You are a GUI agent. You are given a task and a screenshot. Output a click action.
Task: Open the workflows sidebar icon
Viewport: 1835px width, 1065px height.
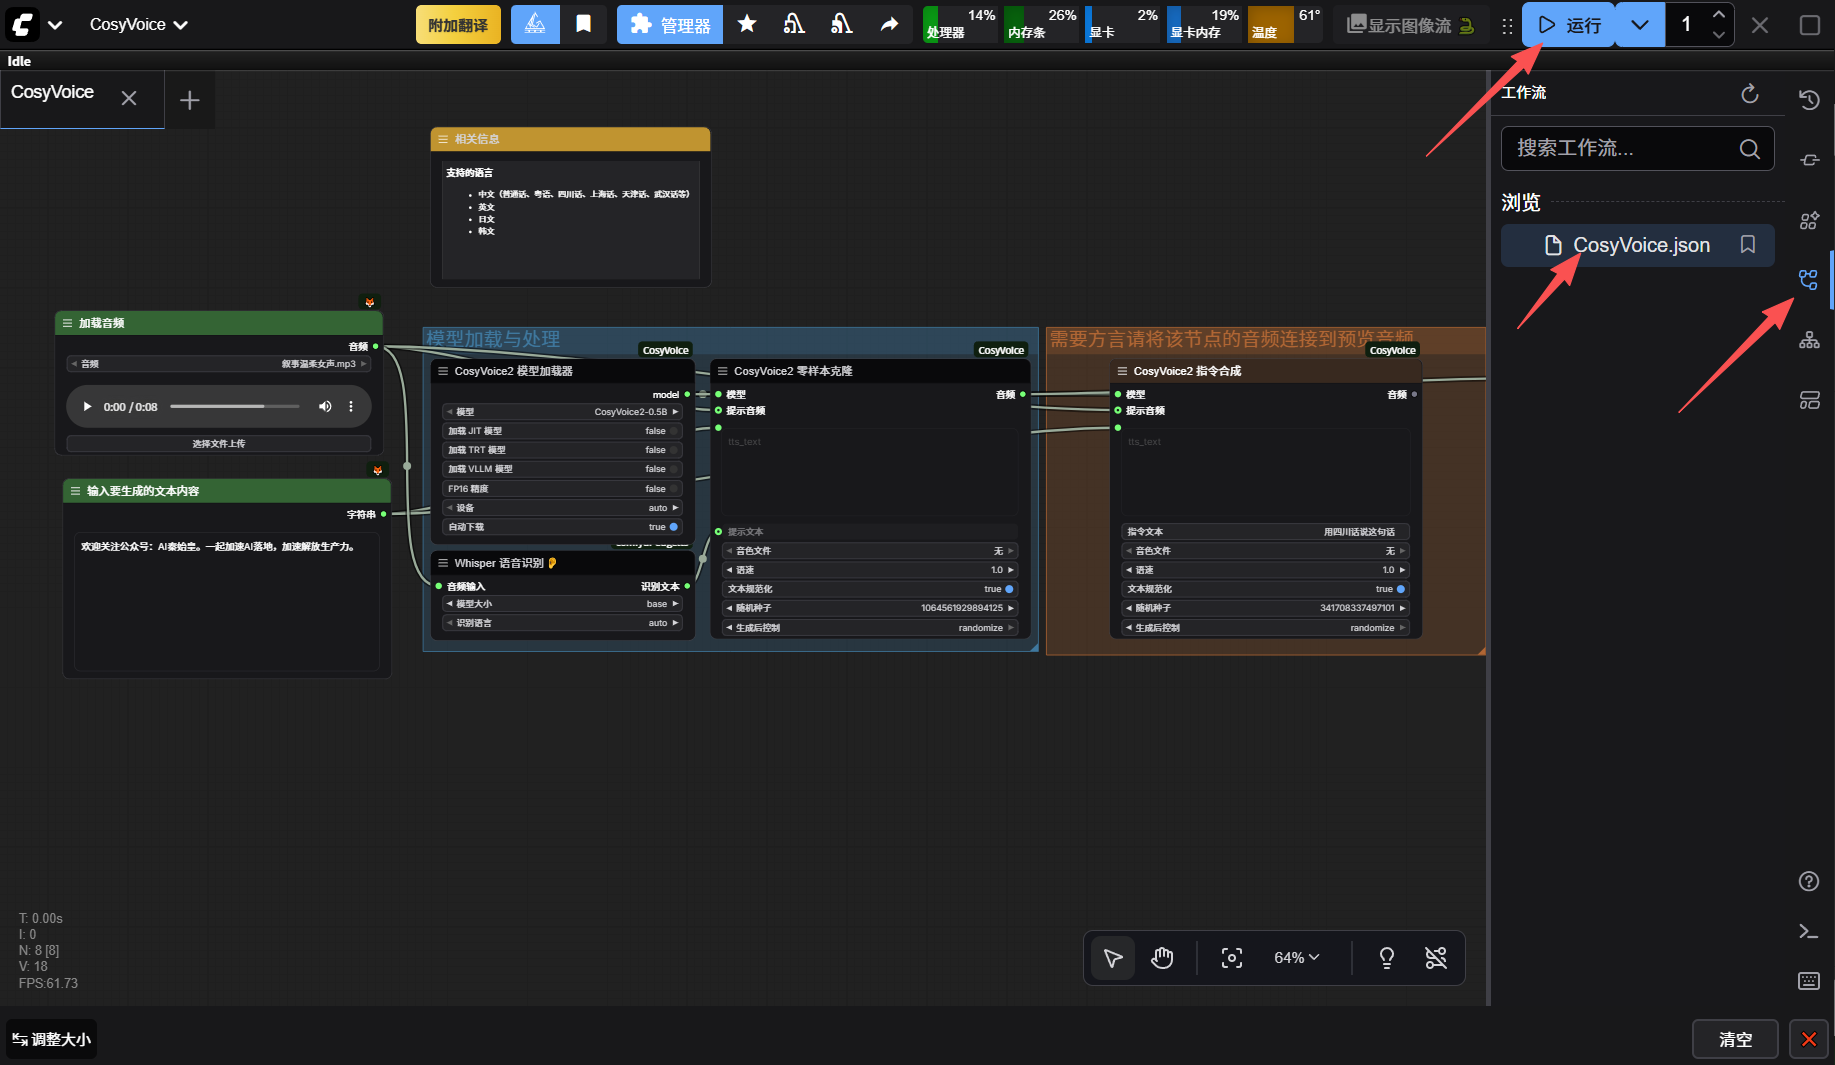[x=1809, y=280]
